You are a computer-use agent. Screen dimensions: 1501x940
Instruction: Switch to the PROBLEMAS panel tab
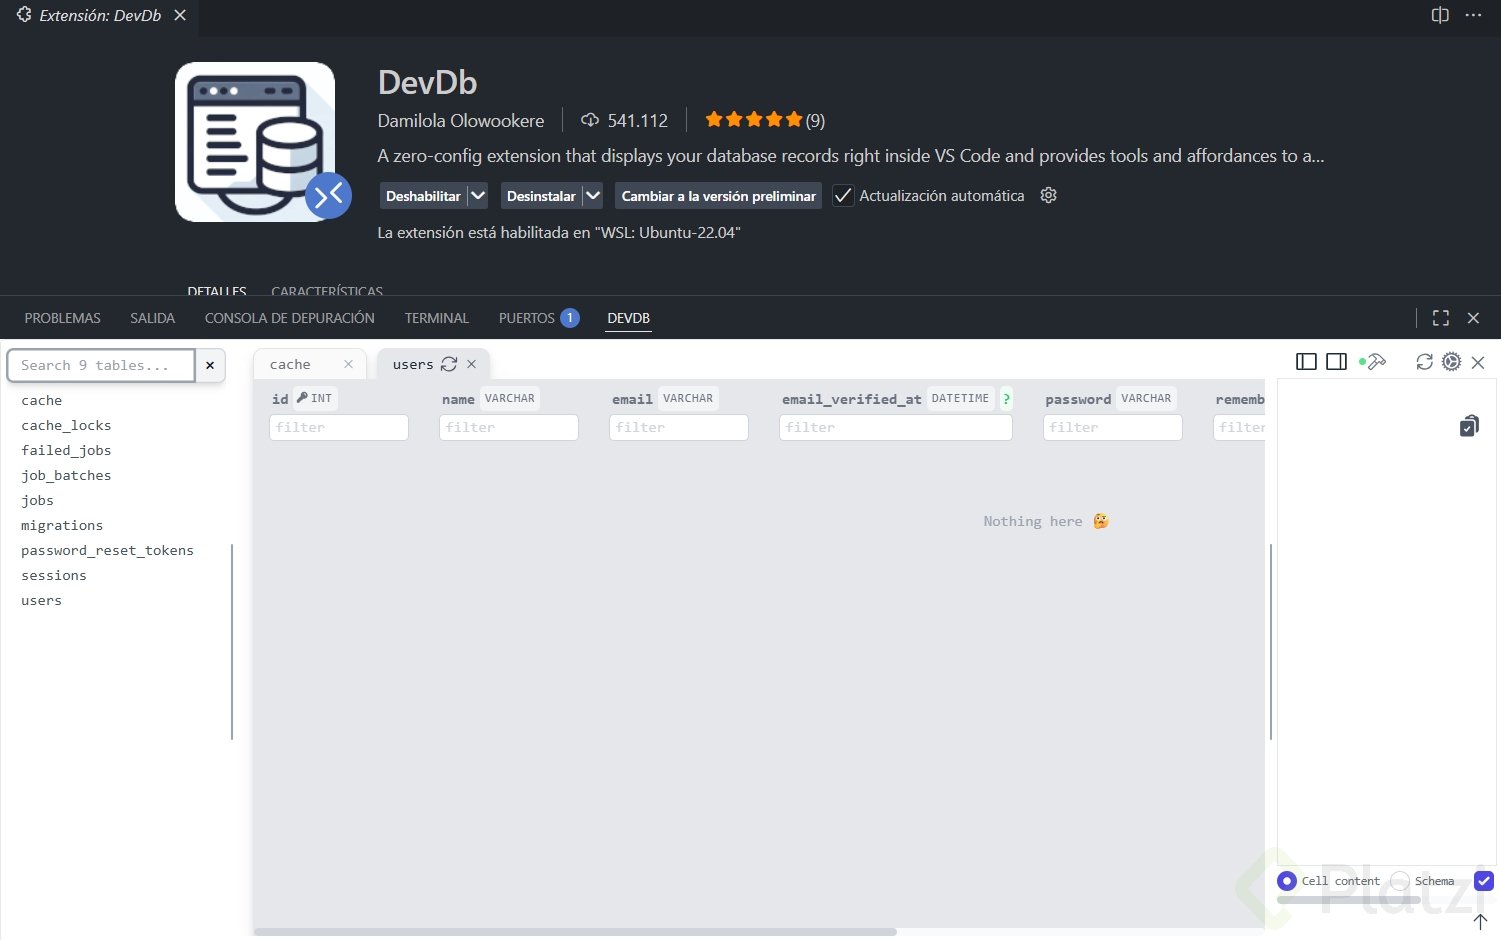coord(63,318)
